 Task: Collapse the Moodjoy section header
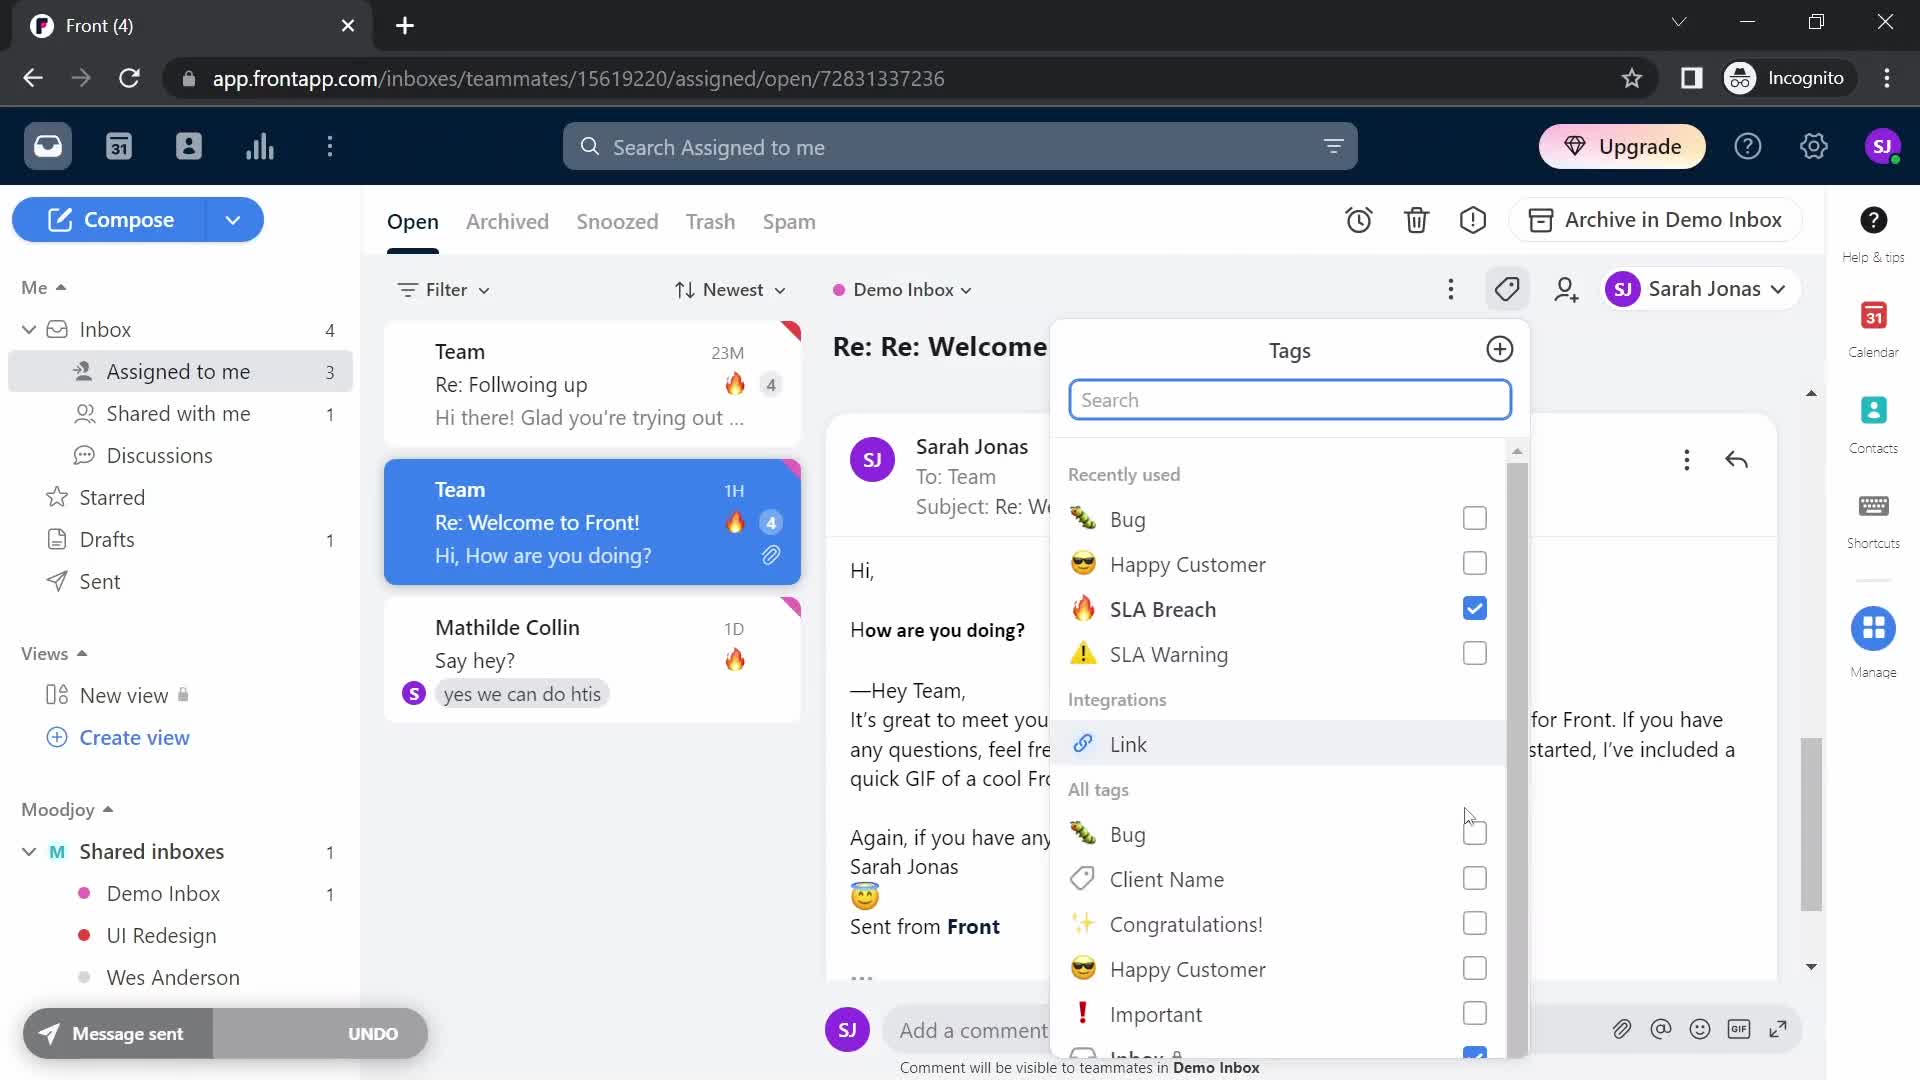pos(67,810)
